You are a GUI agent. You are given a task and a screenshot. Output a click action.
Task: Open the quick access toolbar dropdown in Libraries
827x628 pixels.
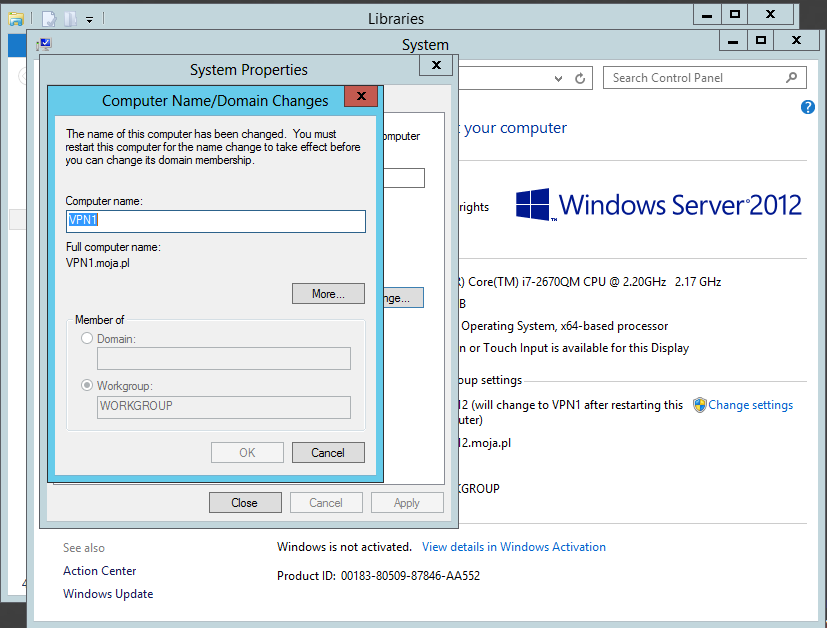point(90,20)
